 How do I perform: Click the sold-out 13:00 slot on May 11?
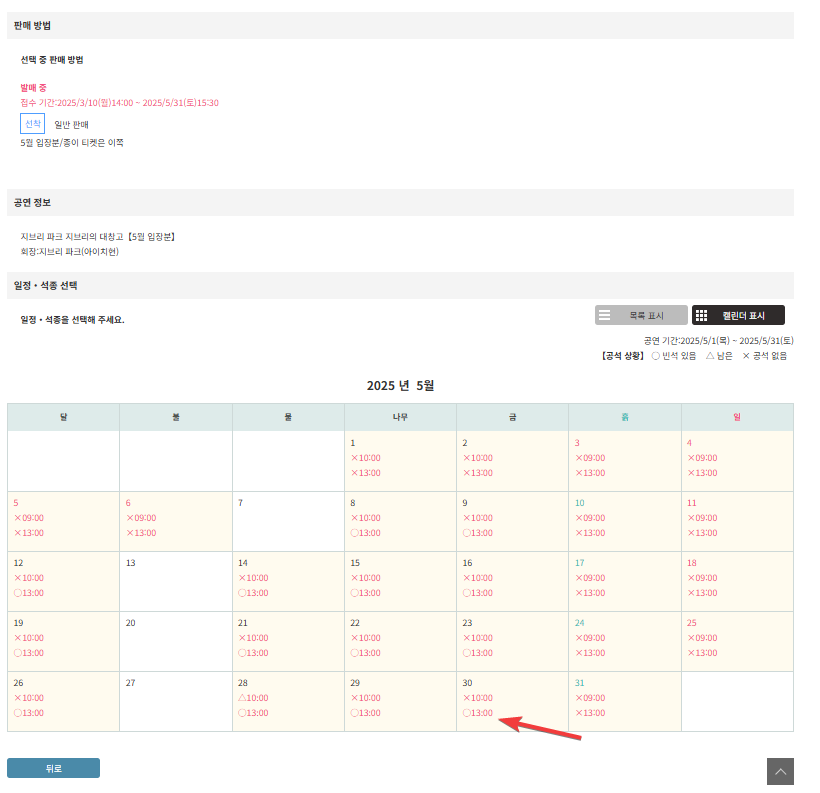pos(702,533)
